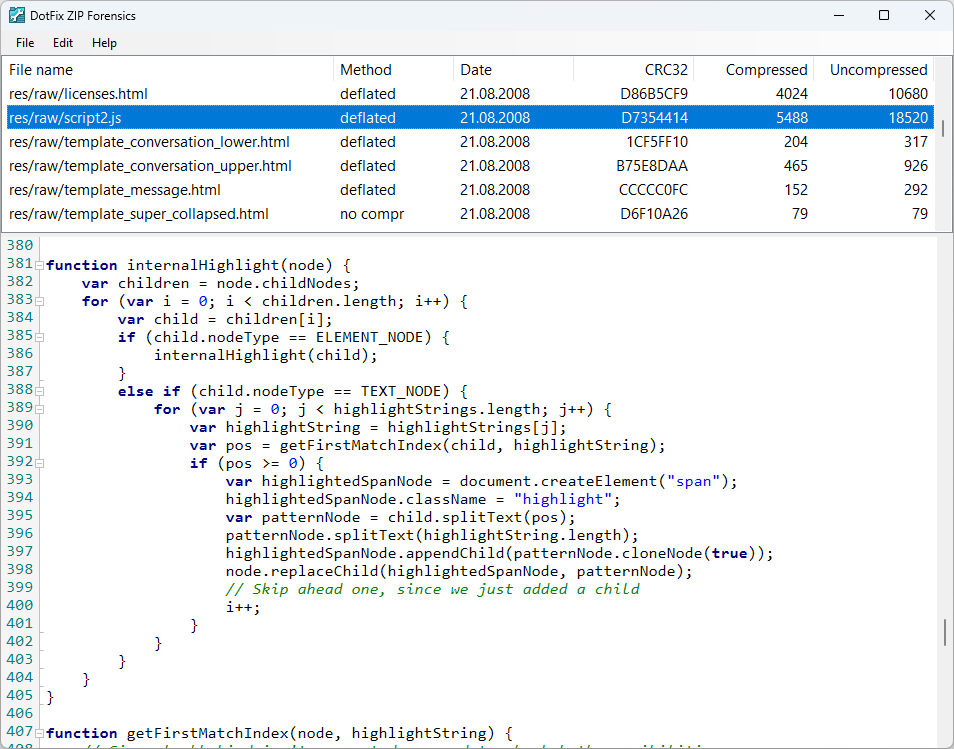Close the DotFix ZIP Forensics window
Screen dimensions: 954x749
click(x=930, y=15)
